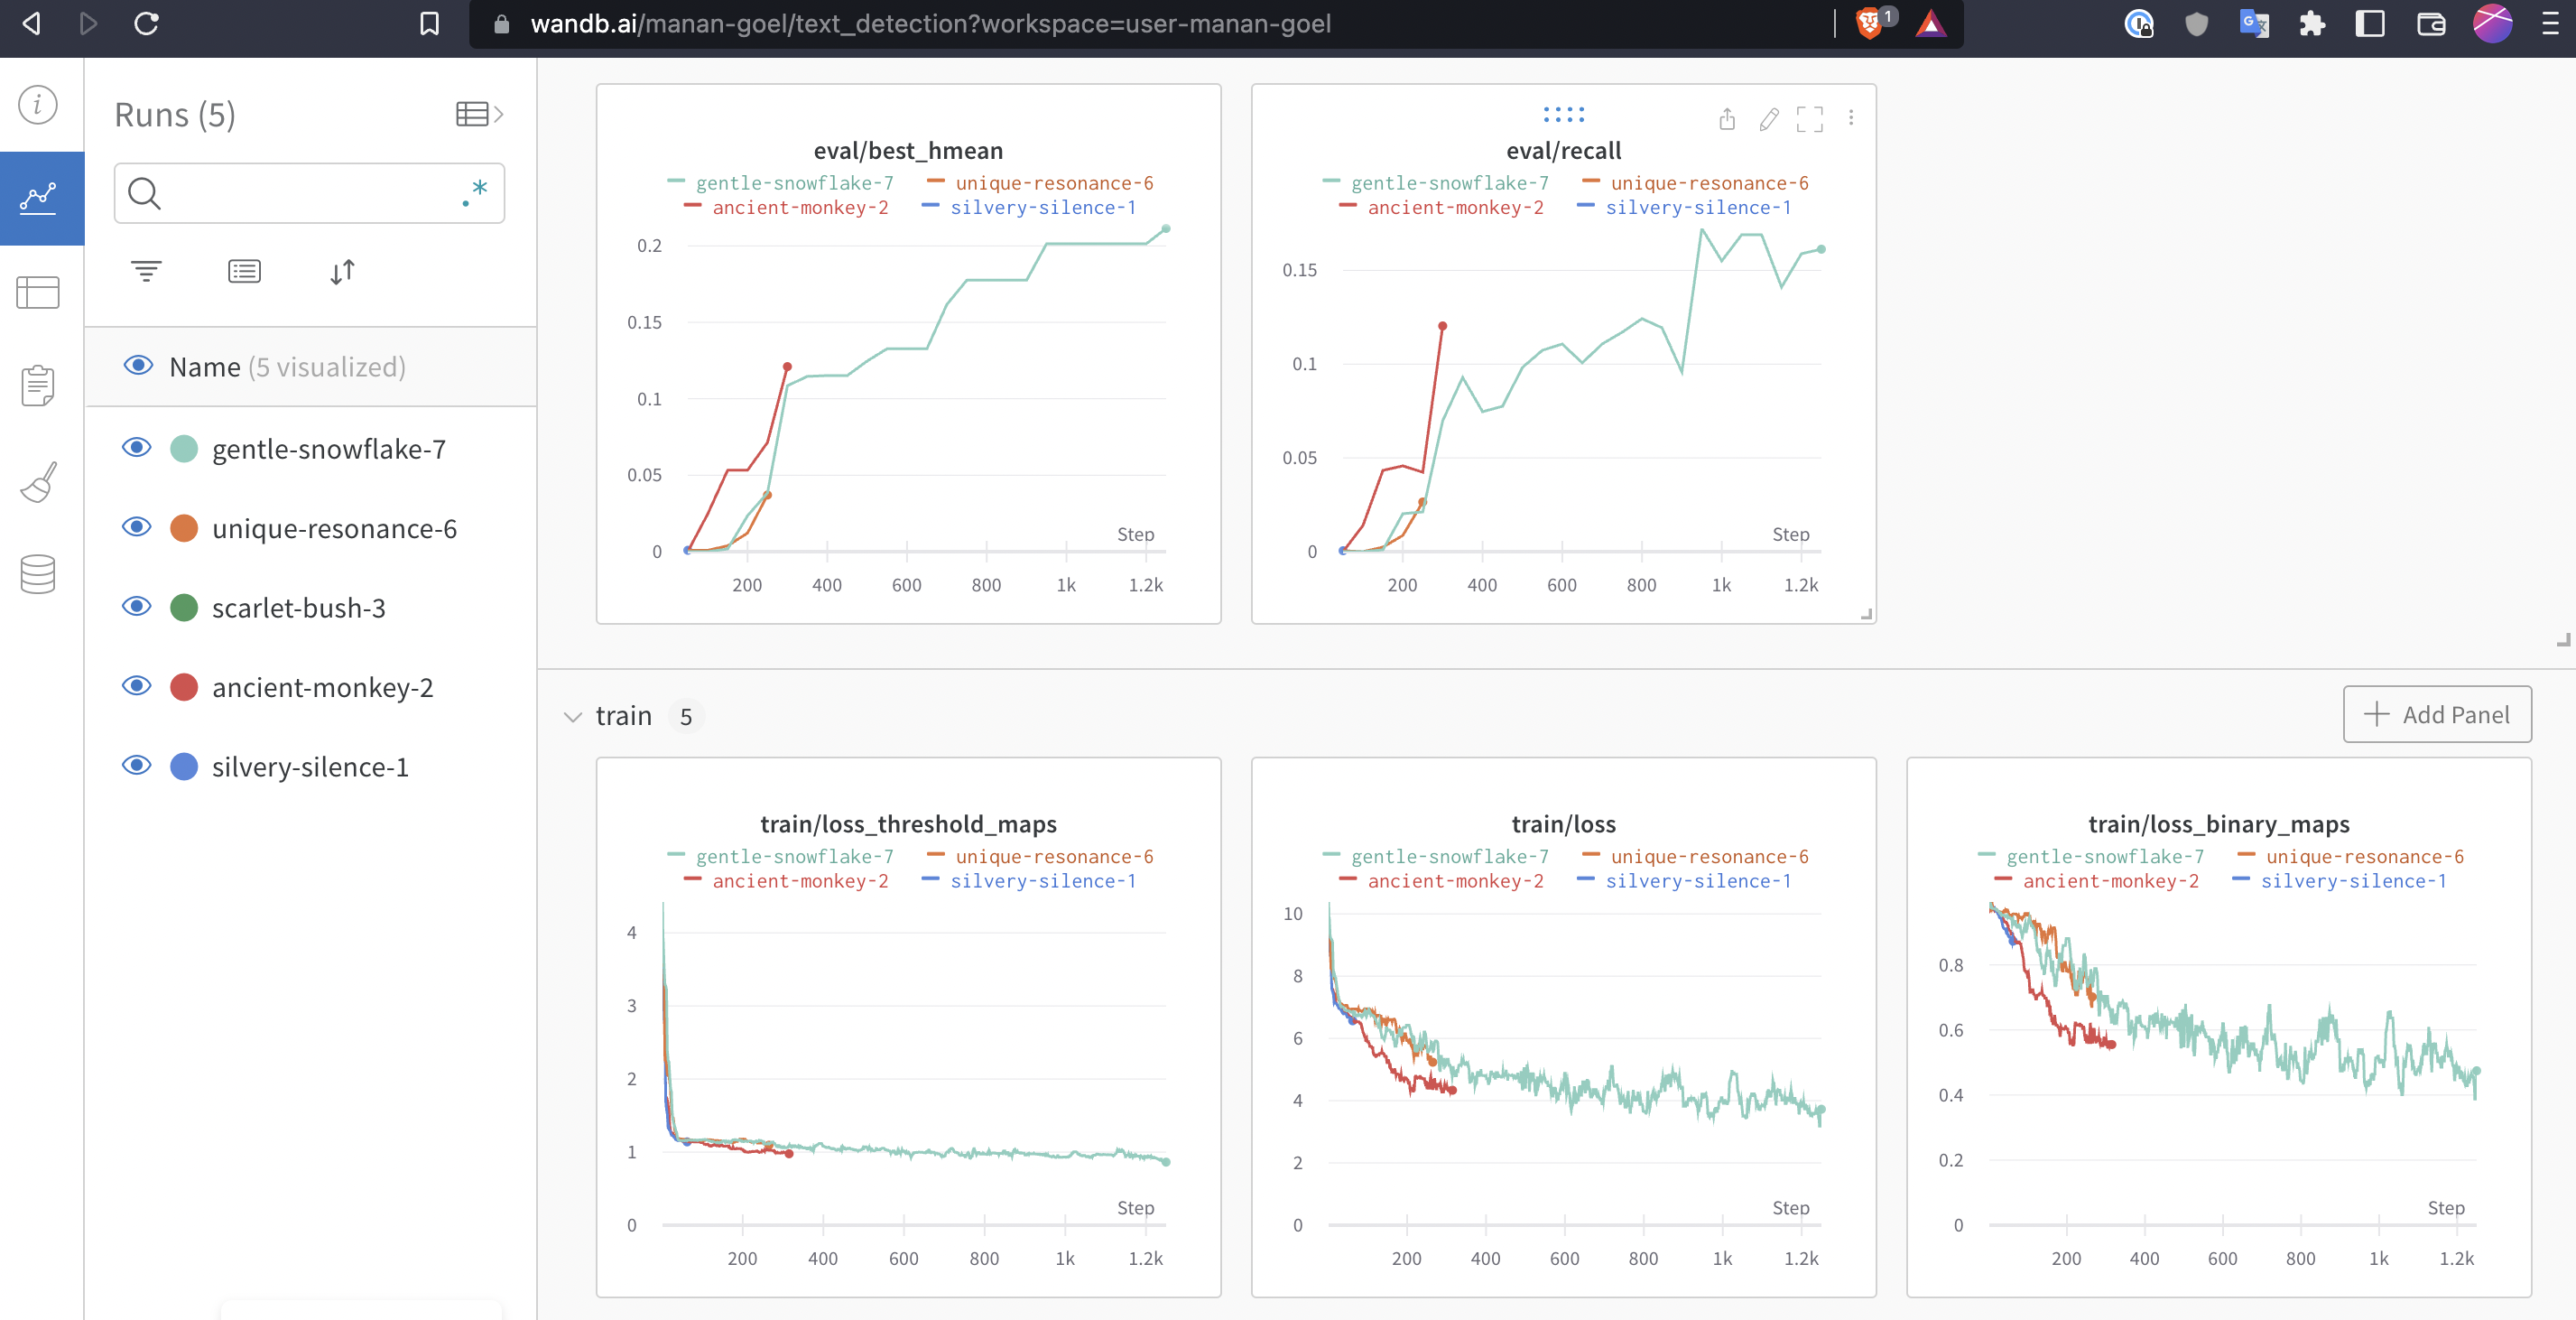The height and width of the screenshot is (1320, 2576).
Task: Toggle visibility of all runs
Action: coord(138,365)
